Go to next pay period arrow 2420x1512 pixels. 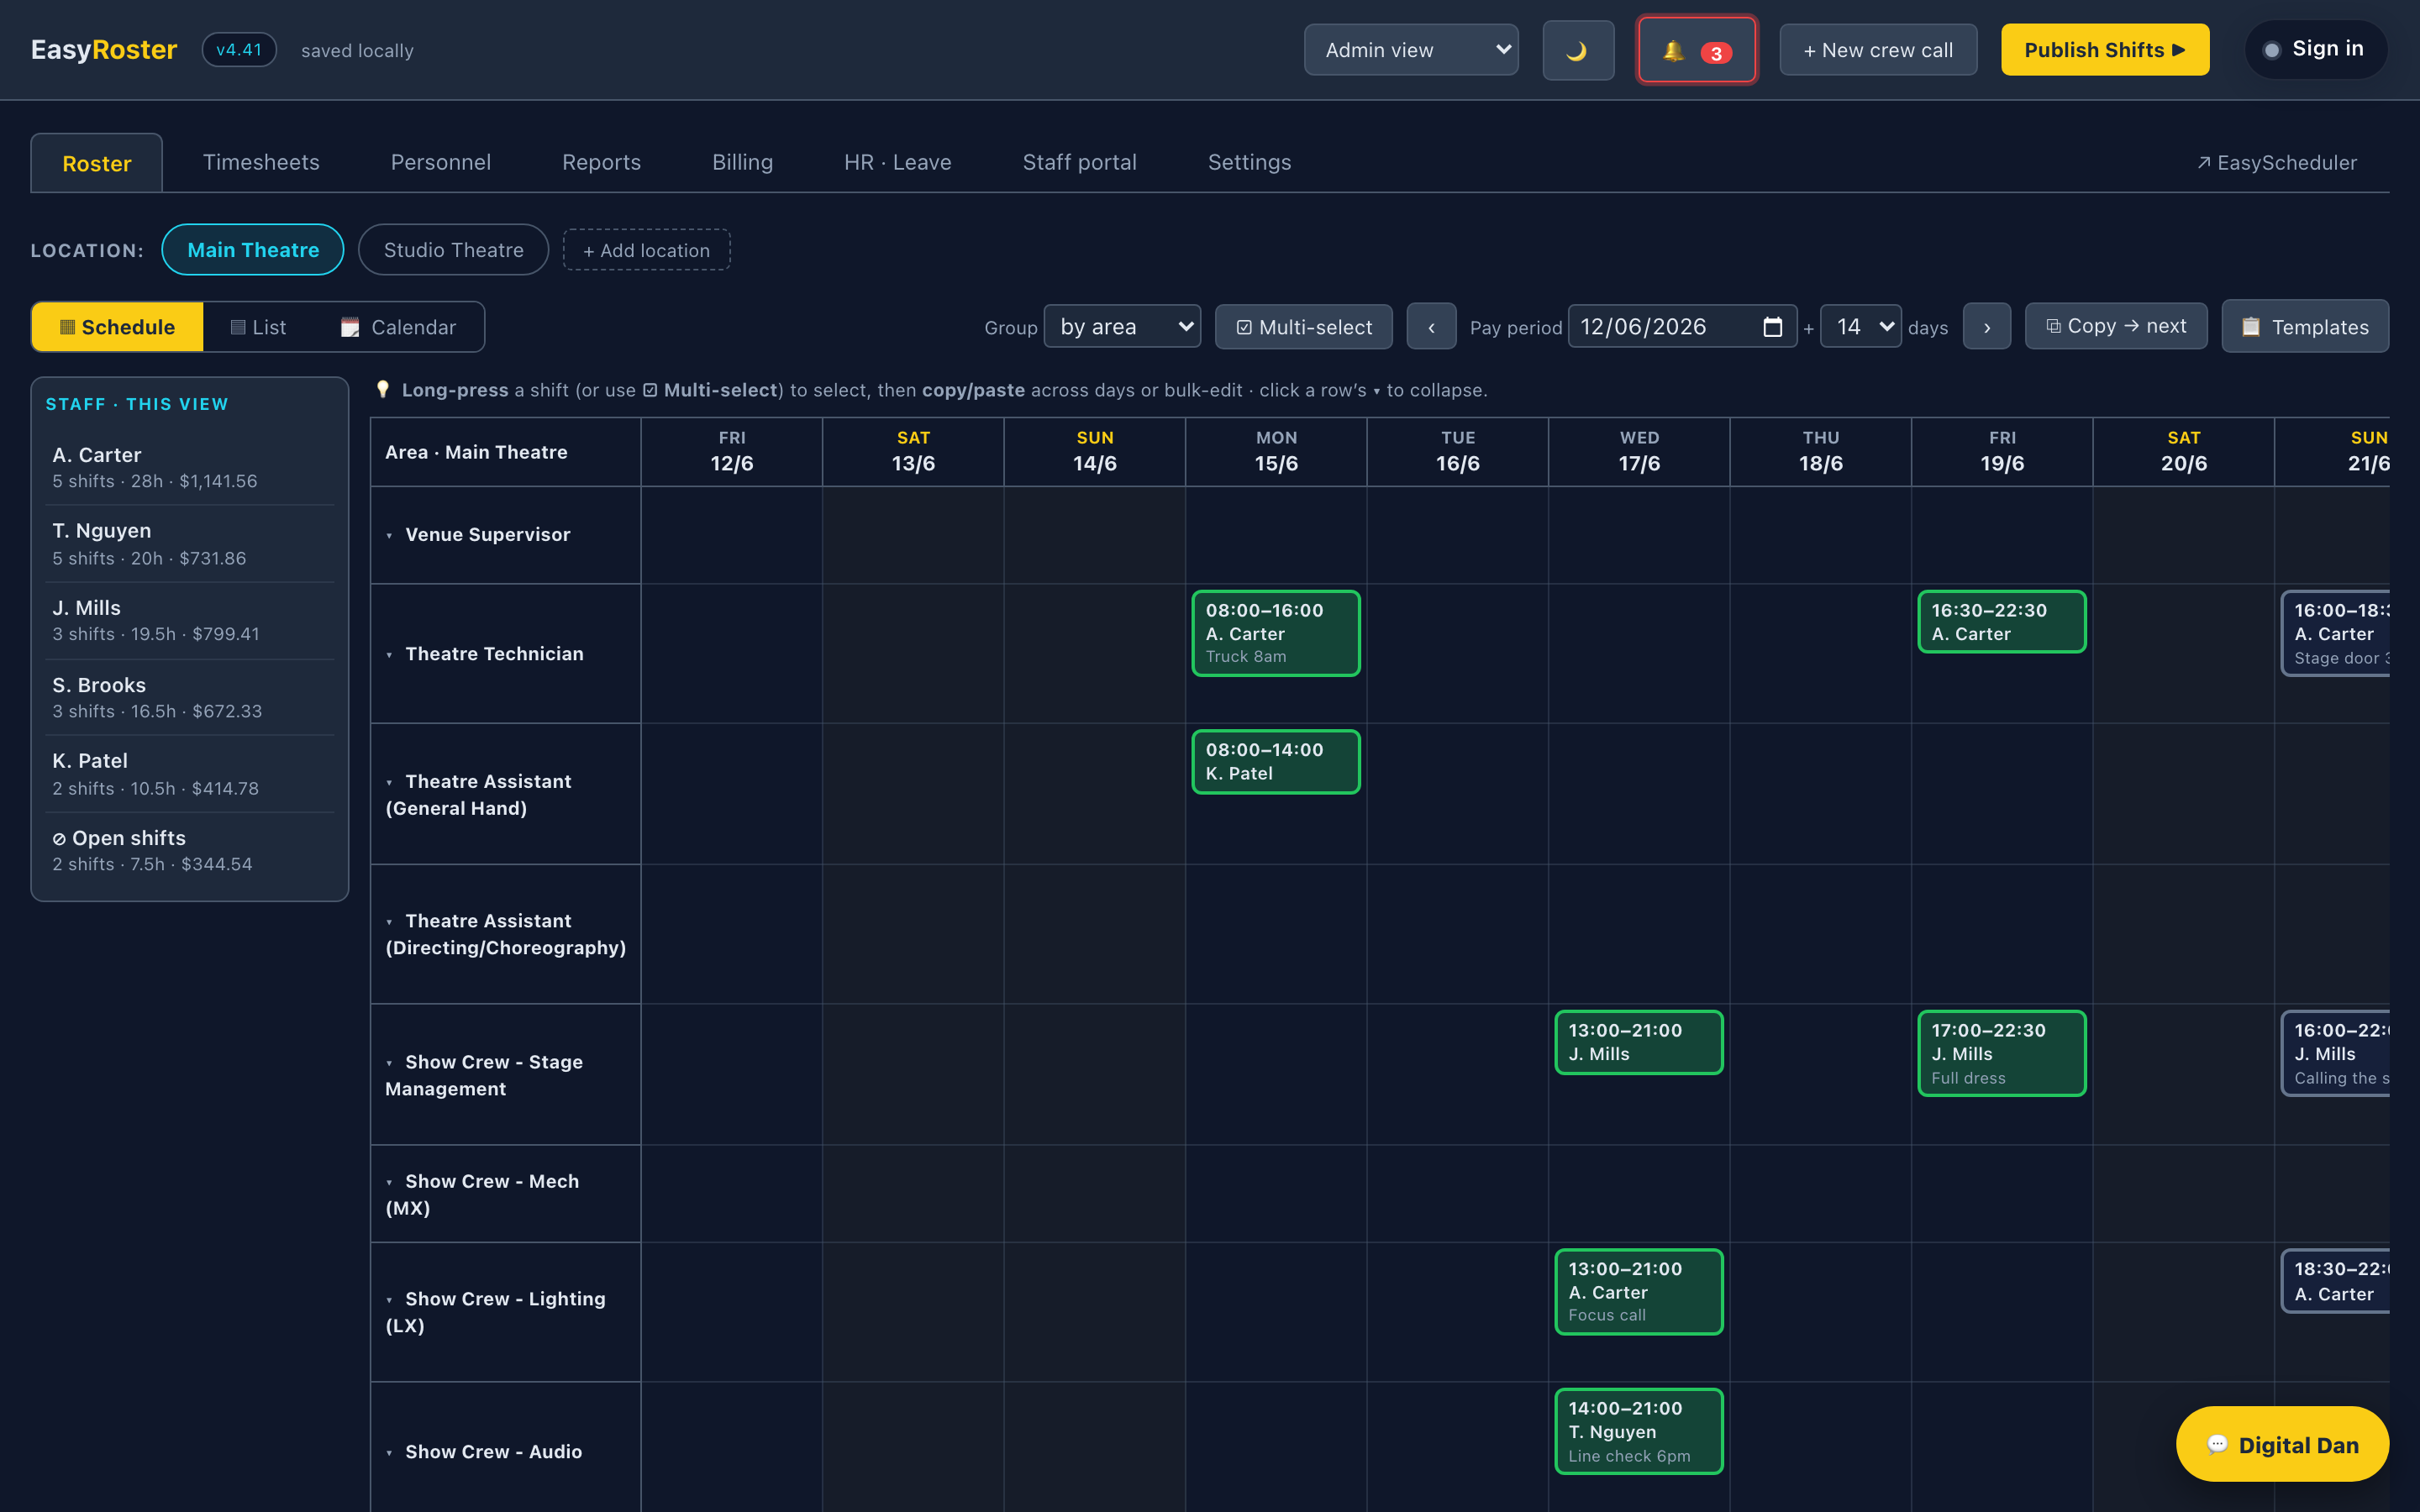pyautogui.click(x=1986, y=327)
